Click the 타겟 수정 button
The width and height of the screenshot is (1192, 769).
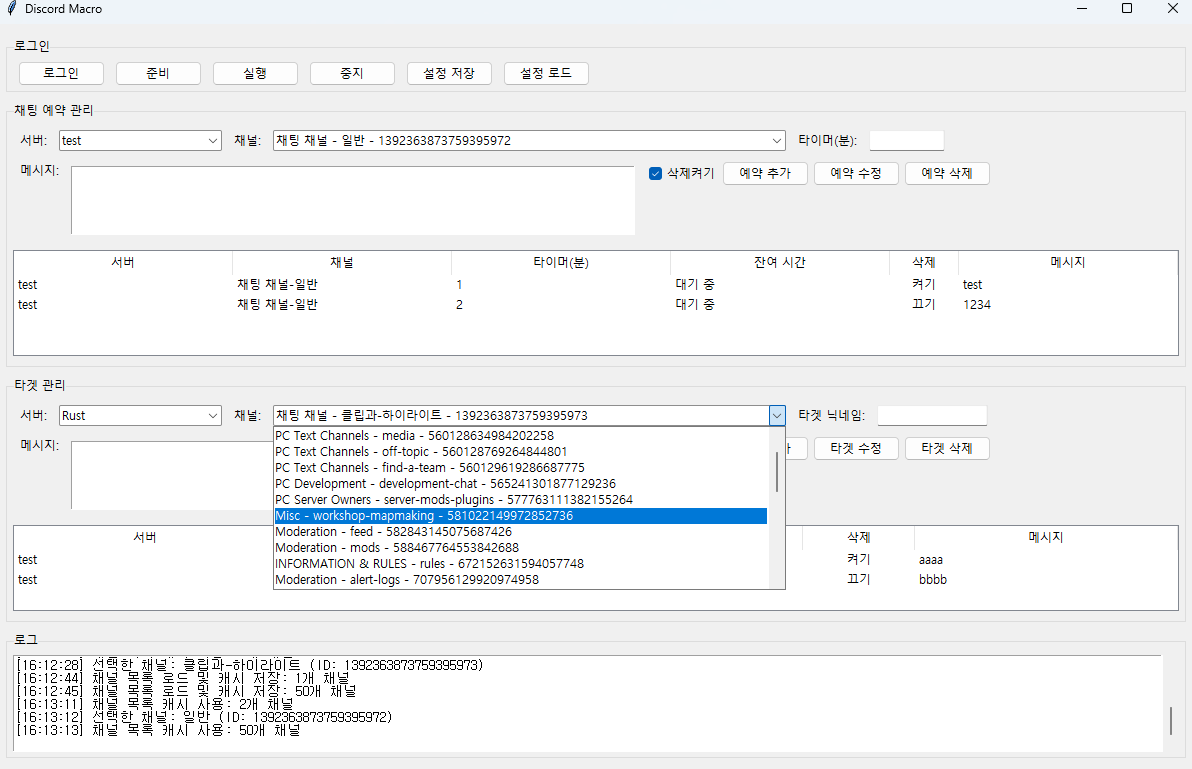(x=856, y=448)
